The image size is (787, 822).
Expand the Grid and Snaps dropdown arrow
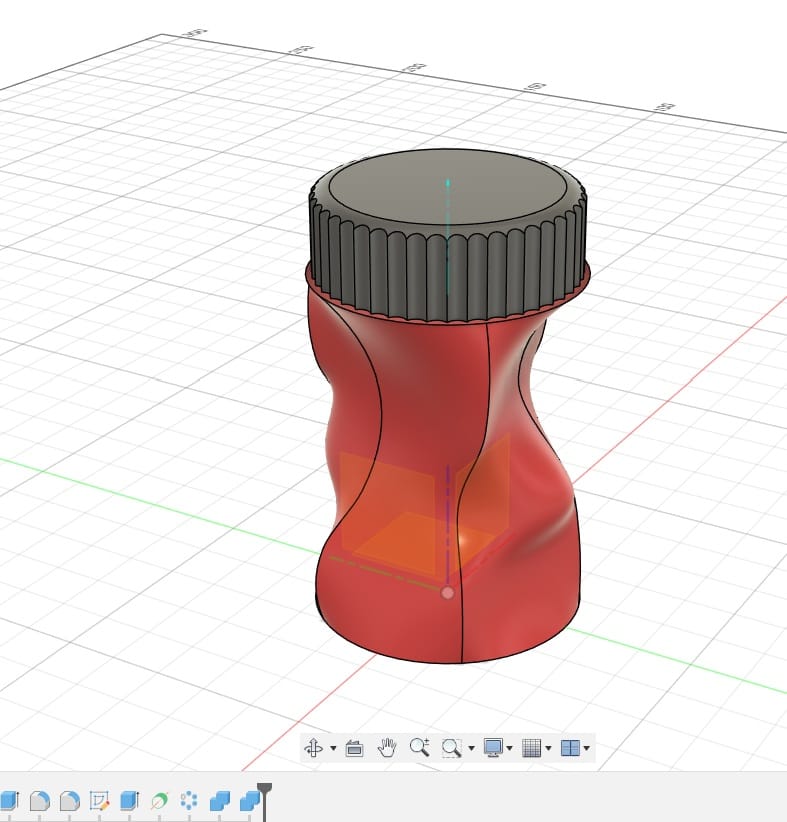click(549, 748)
